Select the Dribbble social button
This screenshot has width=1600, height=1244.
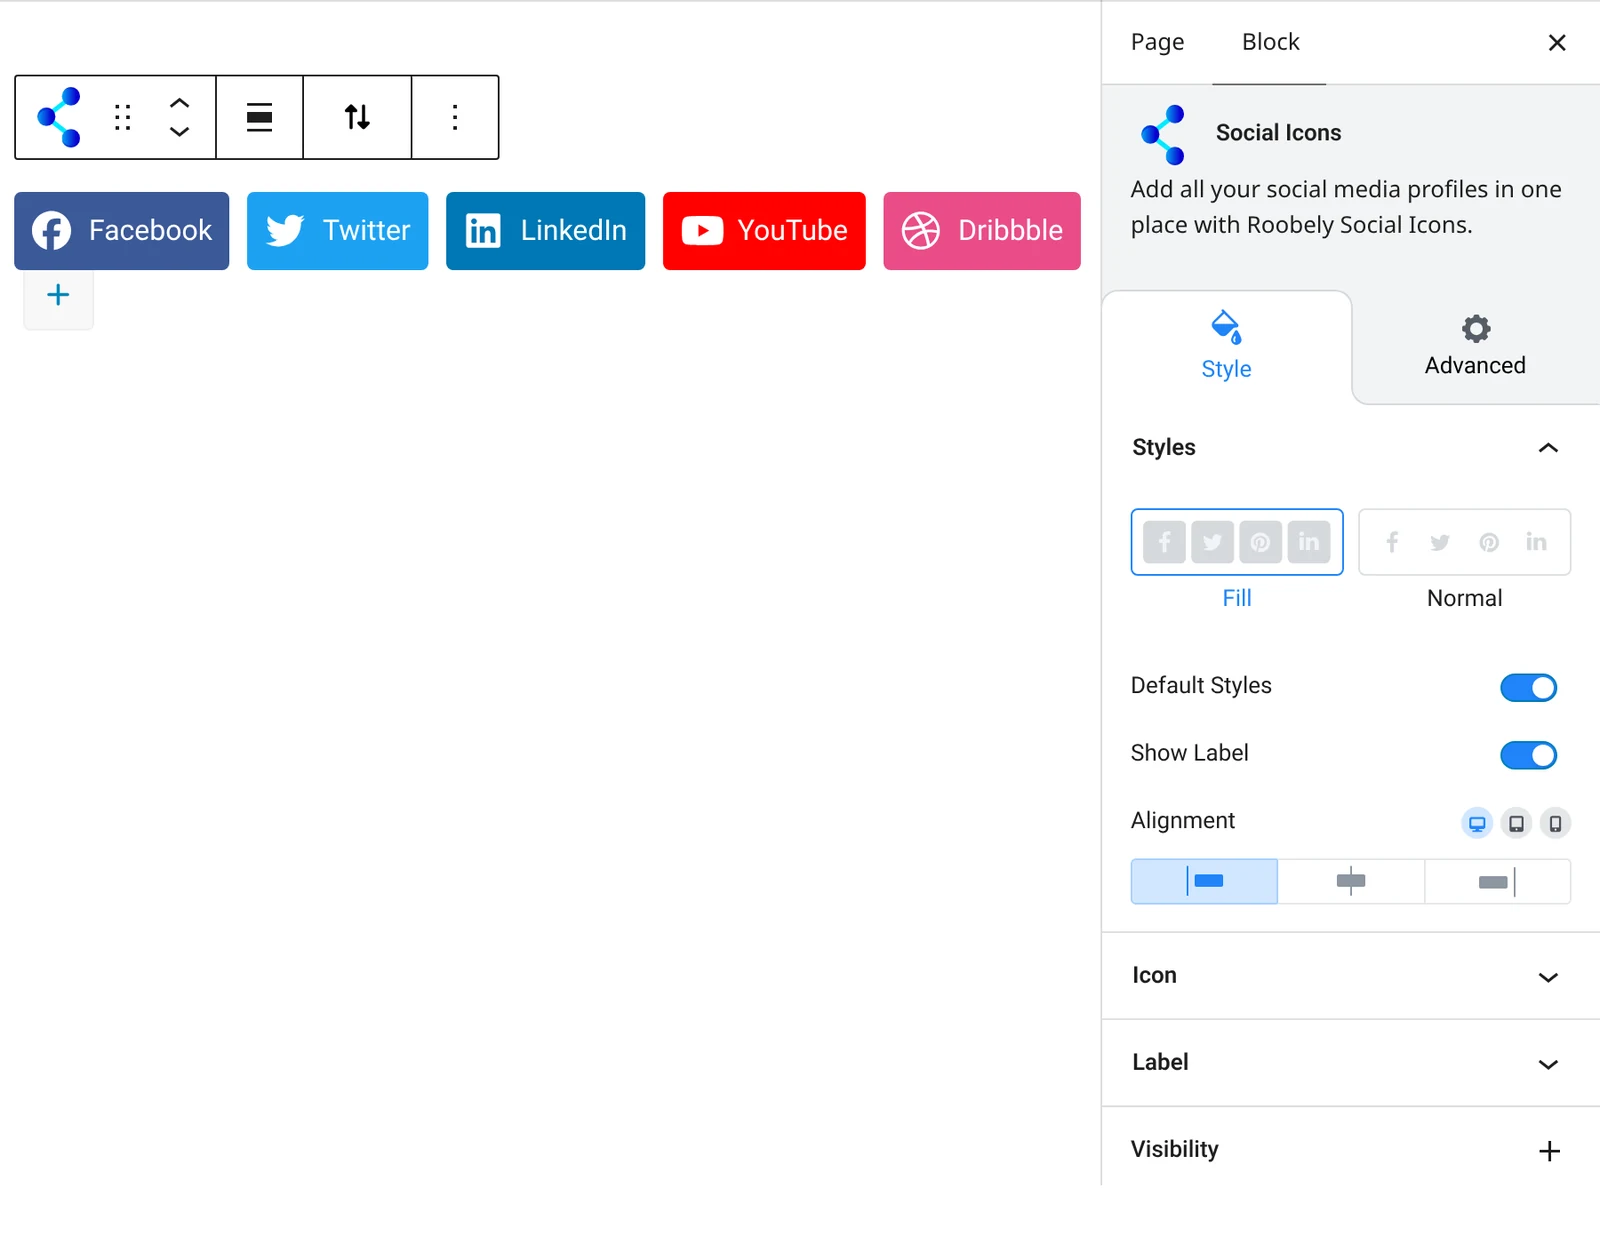pos(982,231)
